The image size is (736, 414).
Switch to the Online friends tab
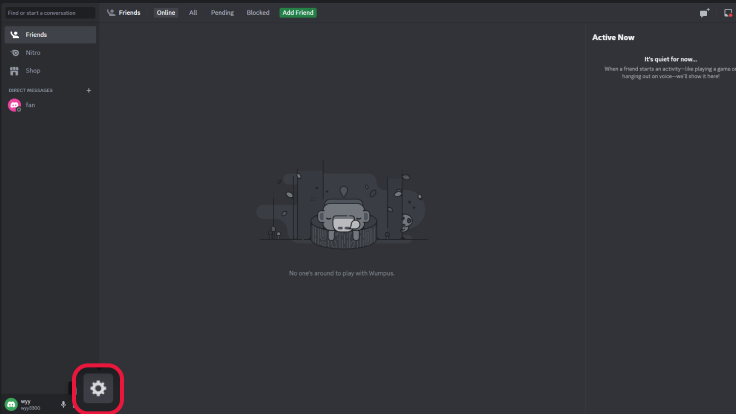pos(166,13)
